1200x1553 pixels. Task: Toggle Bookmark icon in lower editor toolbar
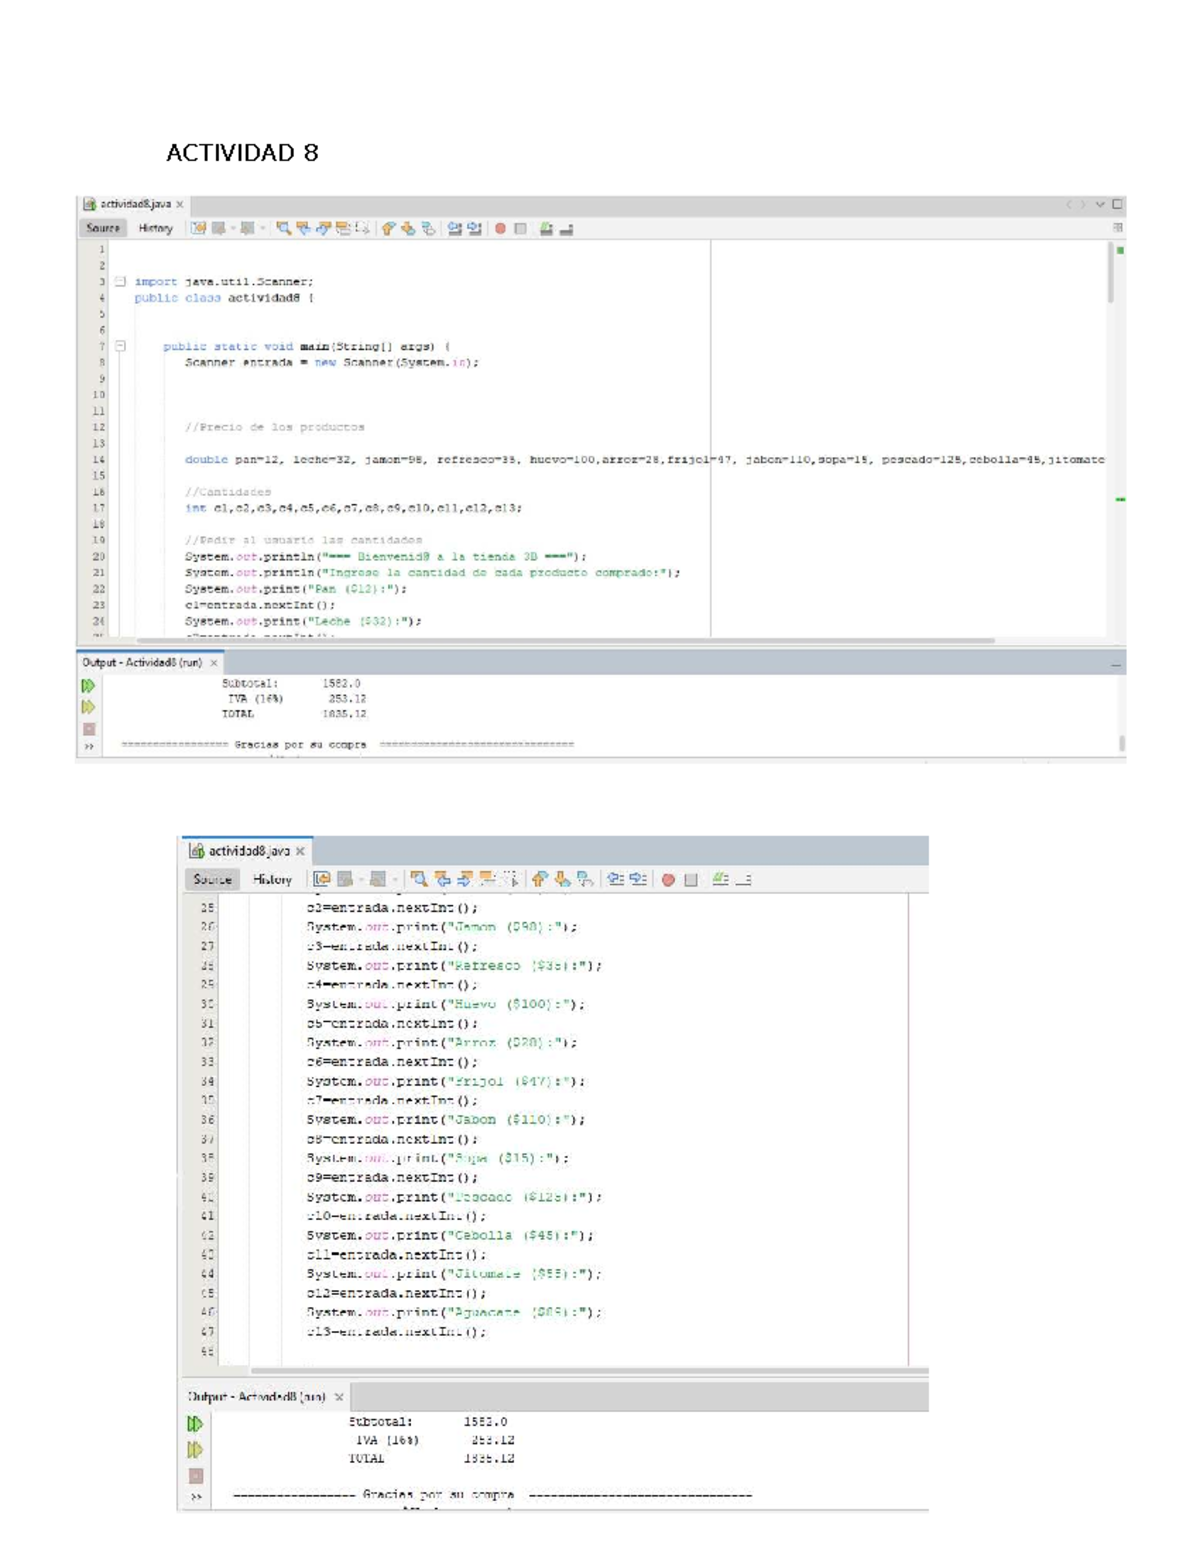point(585,879)
